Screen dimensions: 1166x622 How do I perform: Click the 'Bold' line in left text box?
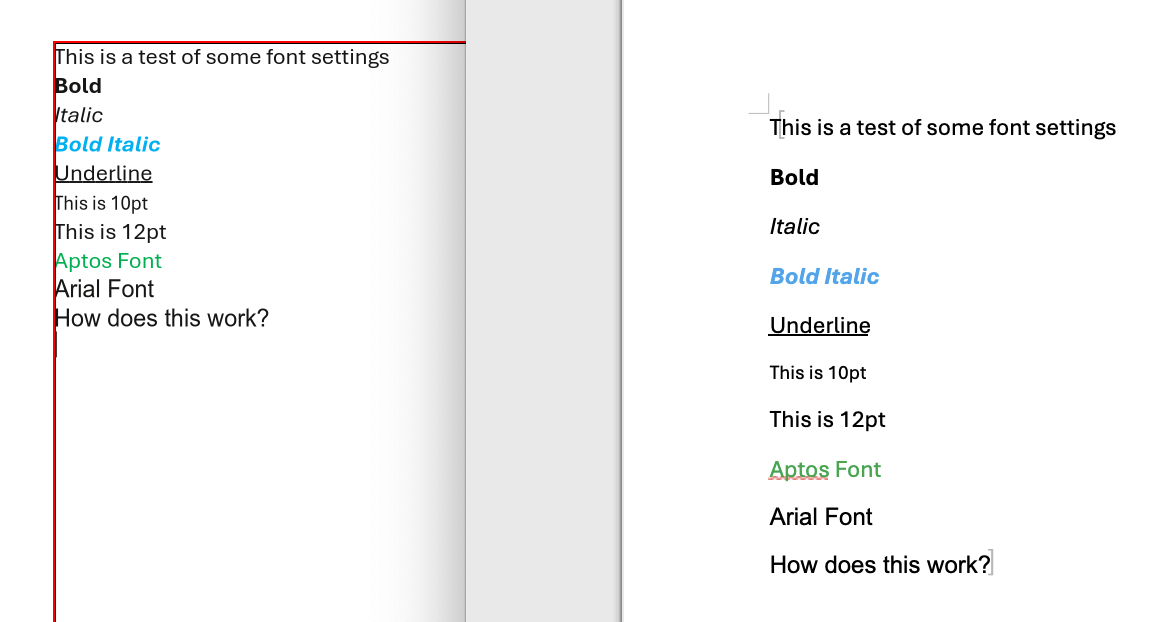pos(78,86)
